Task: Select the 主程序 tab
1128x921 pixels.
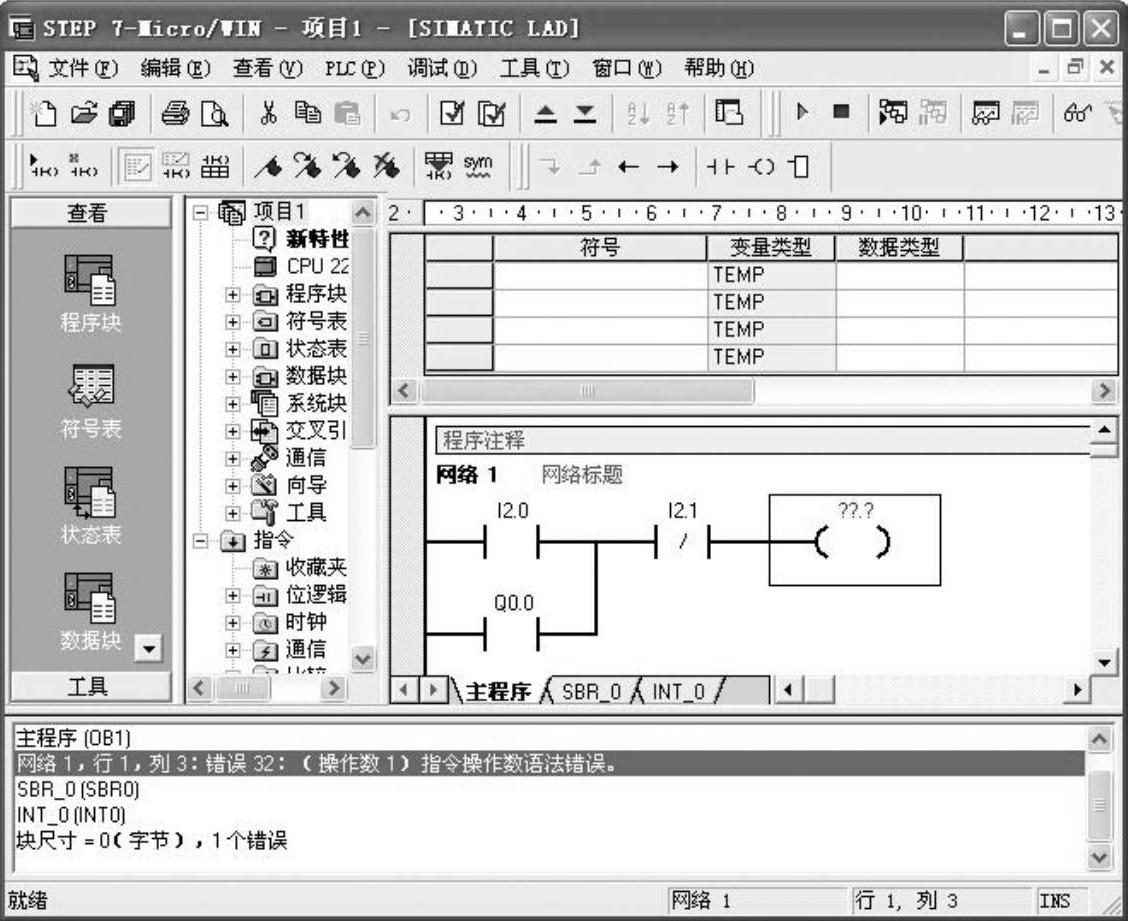Action: 498,691
